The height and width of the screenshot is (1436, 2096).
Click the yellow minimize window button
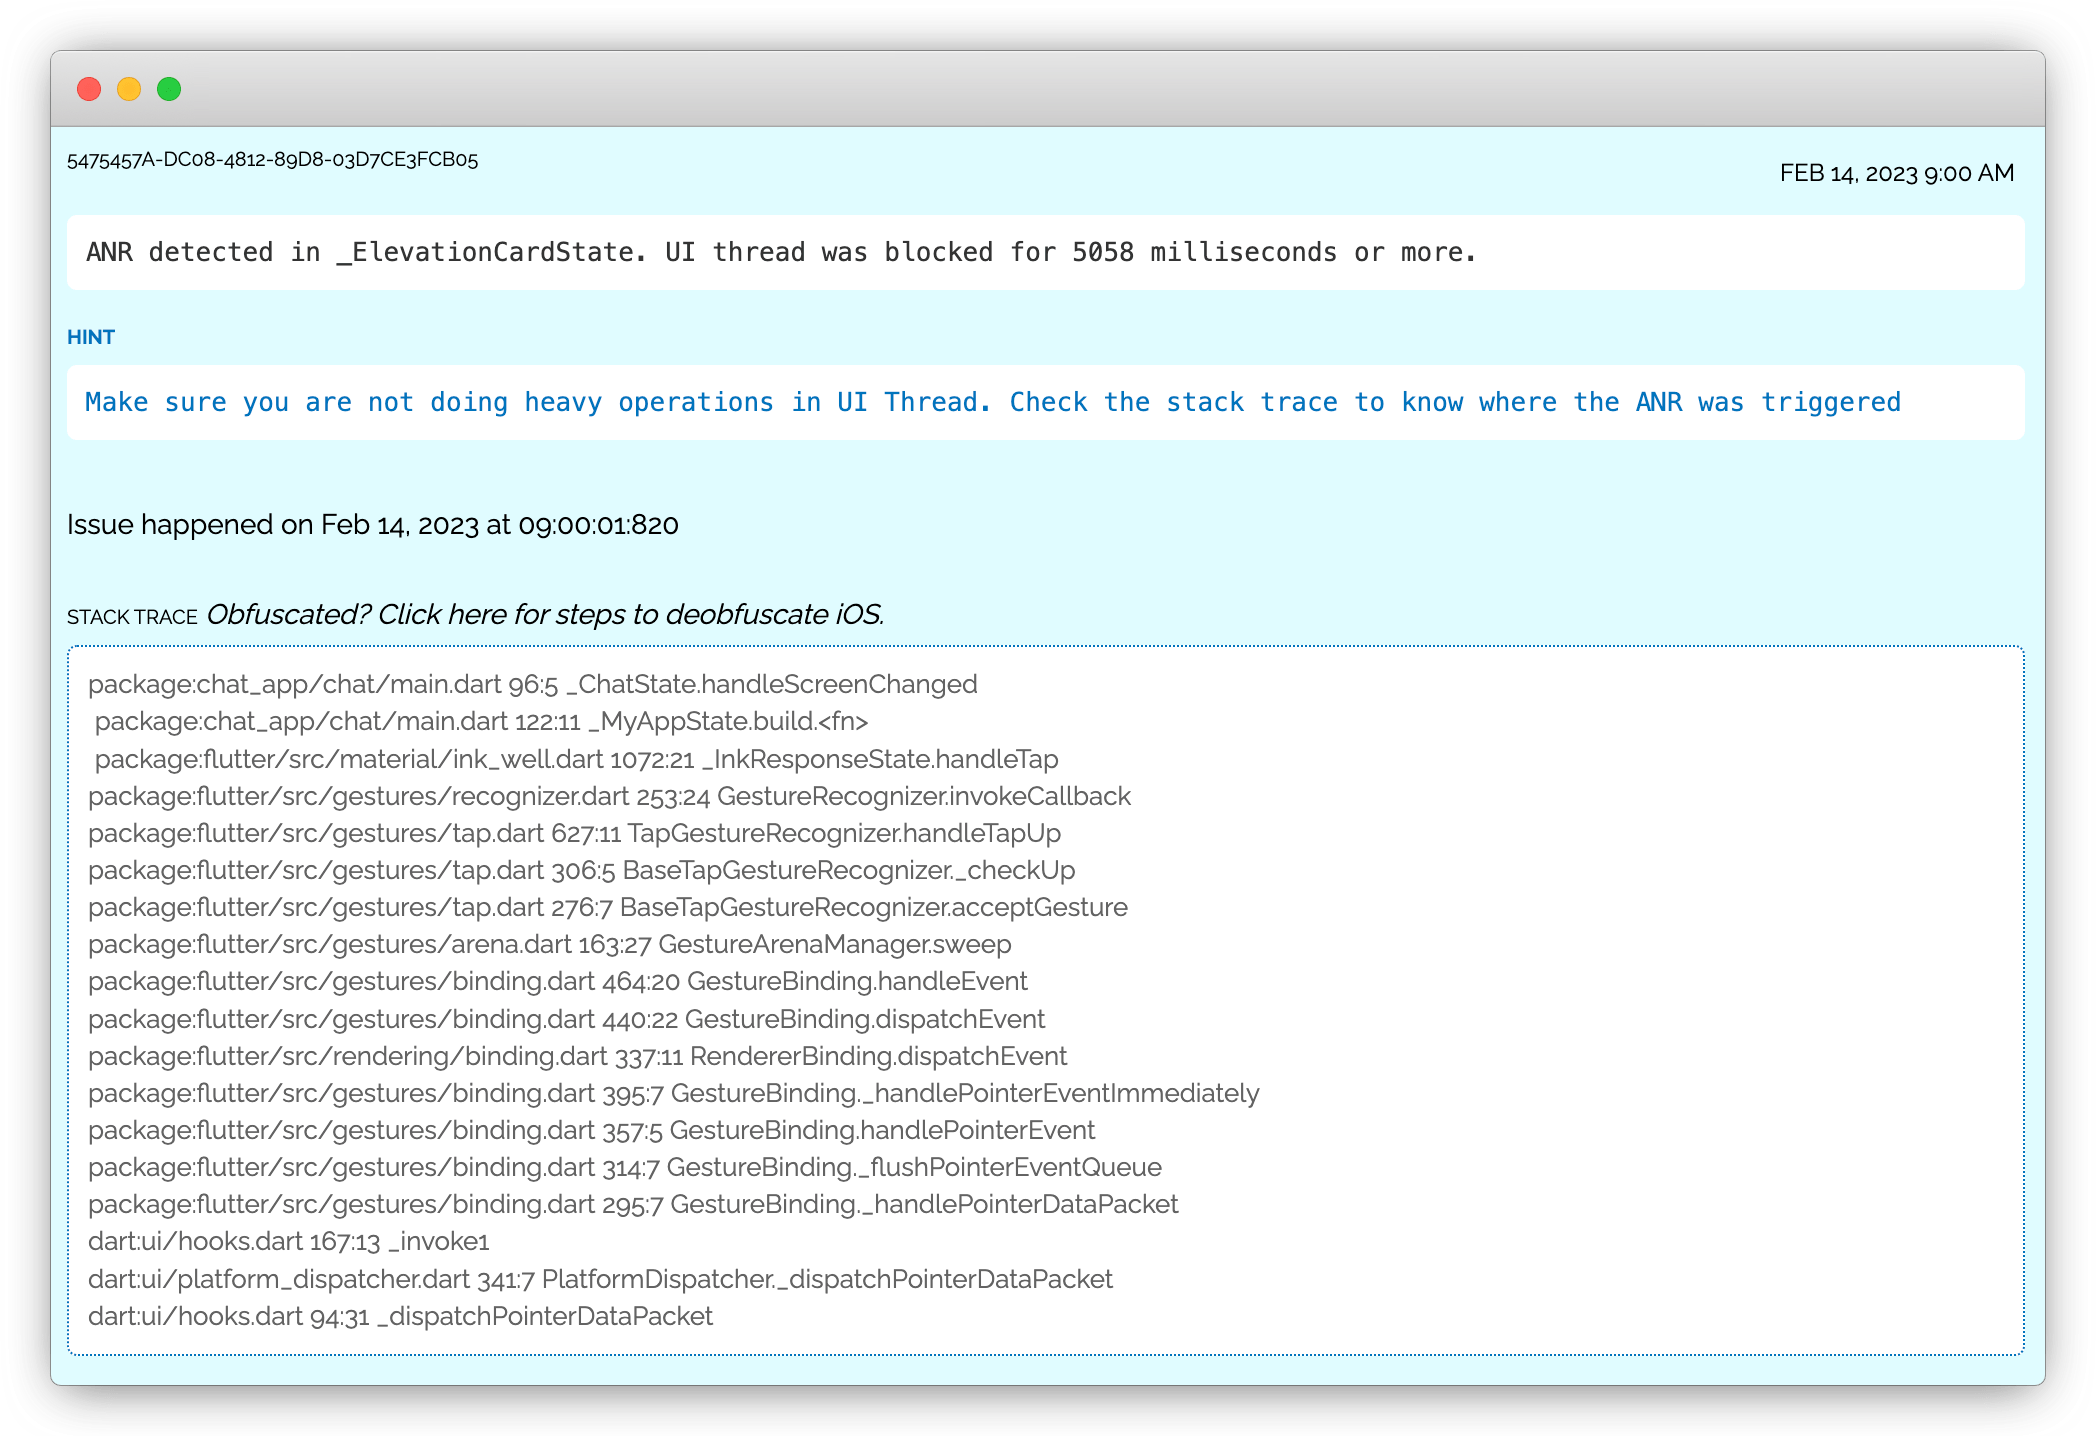[130, 89]
